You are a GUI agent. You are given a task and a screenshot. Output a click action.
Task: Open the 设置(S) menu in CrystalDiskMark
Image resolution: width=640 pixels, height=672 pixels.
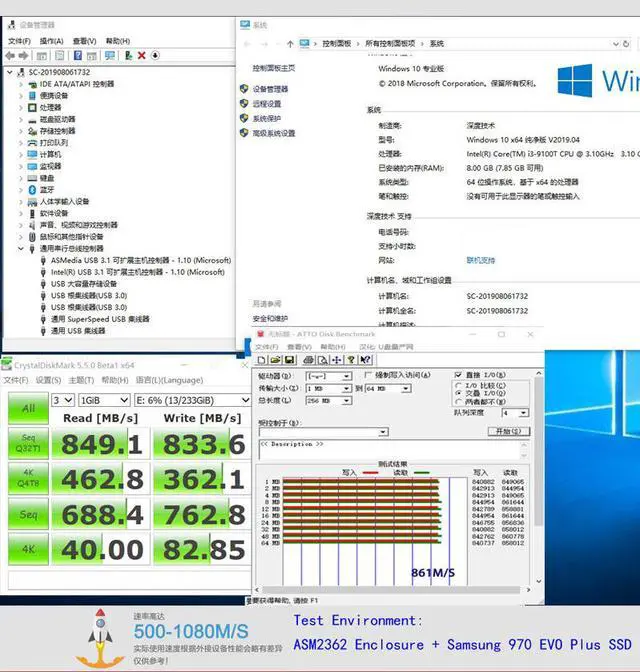(48, 380)
